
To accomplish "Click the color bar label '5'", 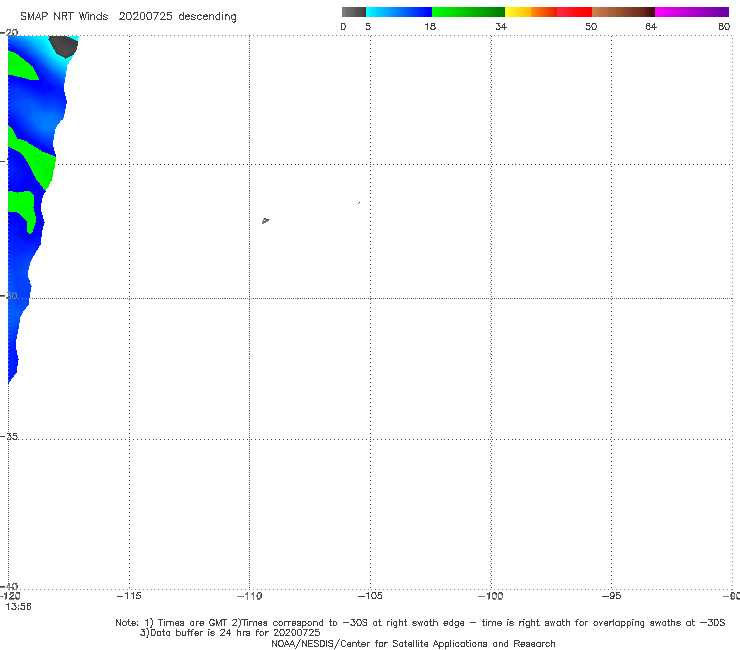I will point(368,26).
